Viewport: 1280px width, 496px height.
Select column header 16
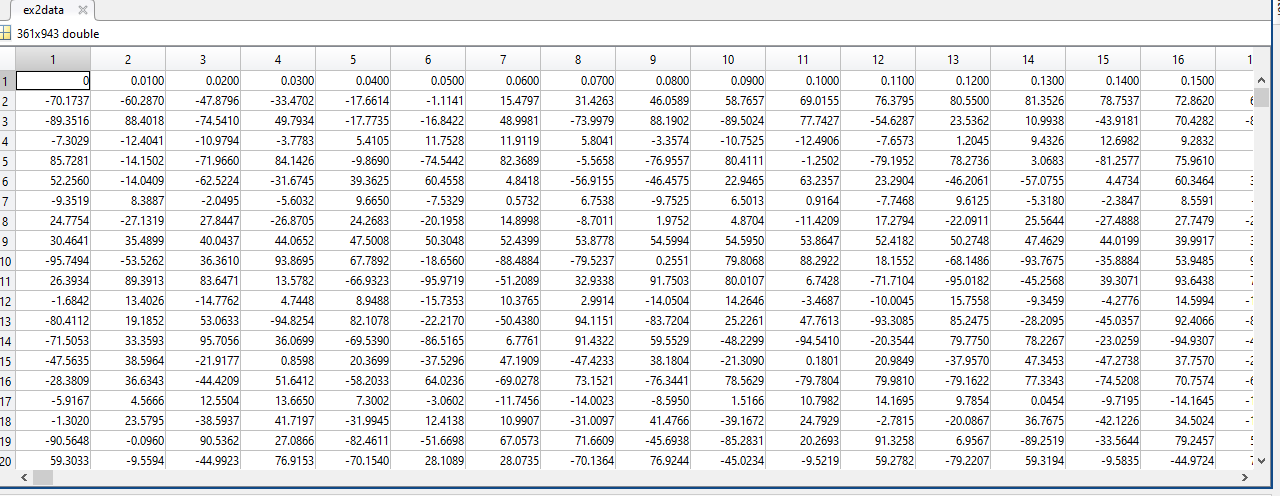[1178, 60]
